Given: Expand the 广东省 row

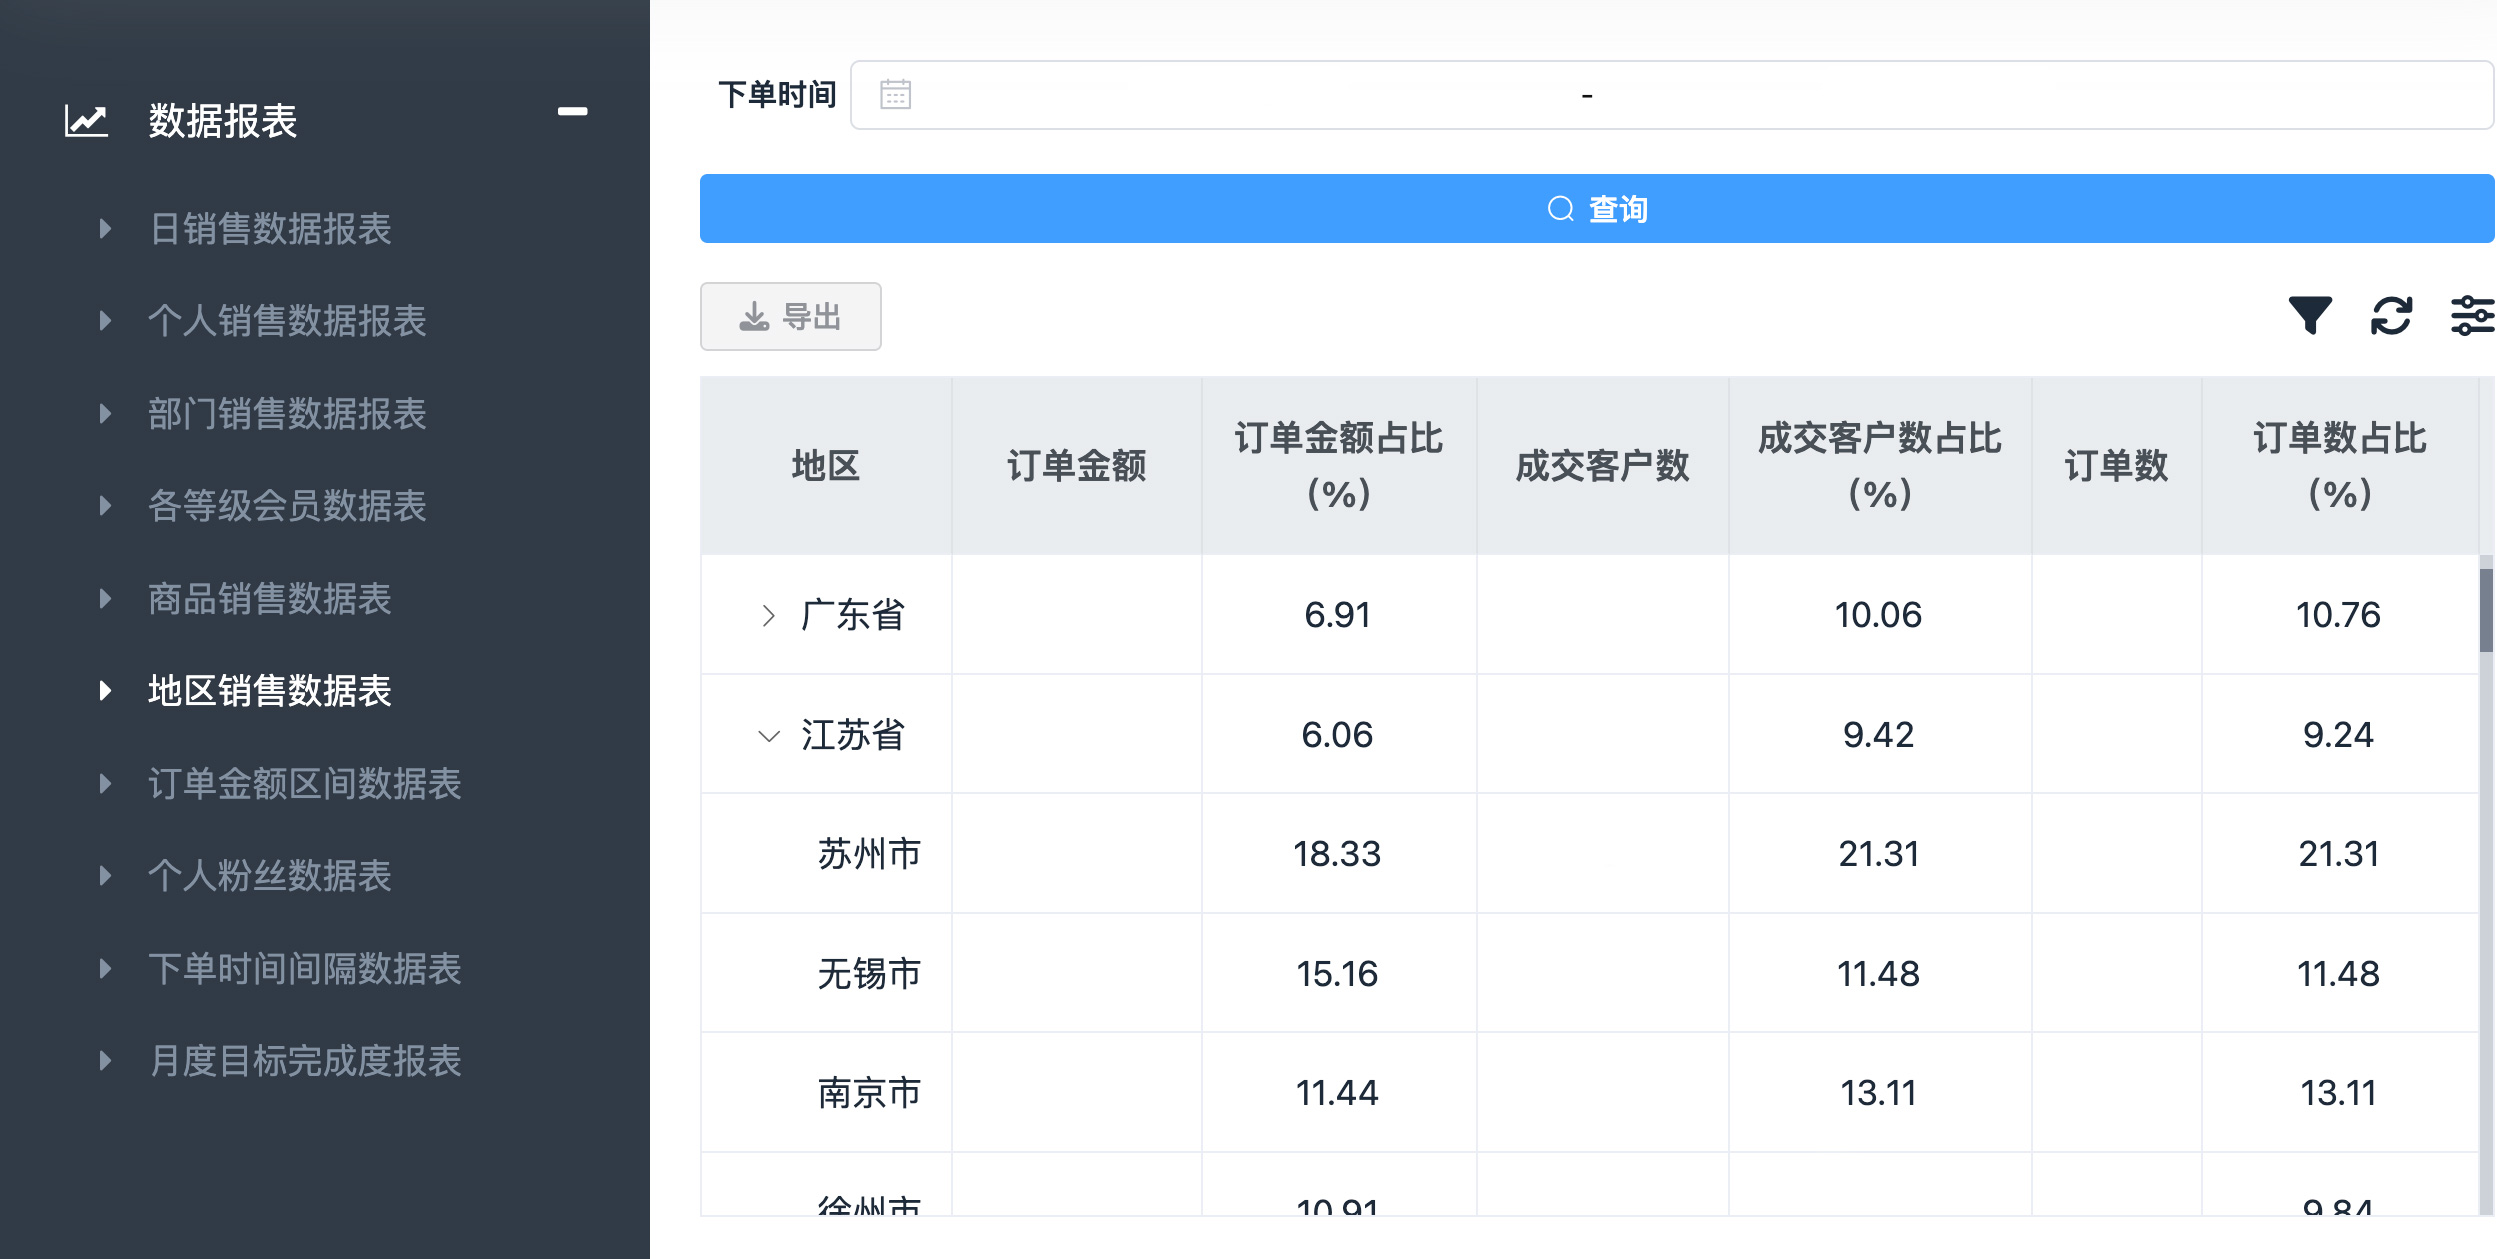Looking at the screenshot, I should (768, 615).
